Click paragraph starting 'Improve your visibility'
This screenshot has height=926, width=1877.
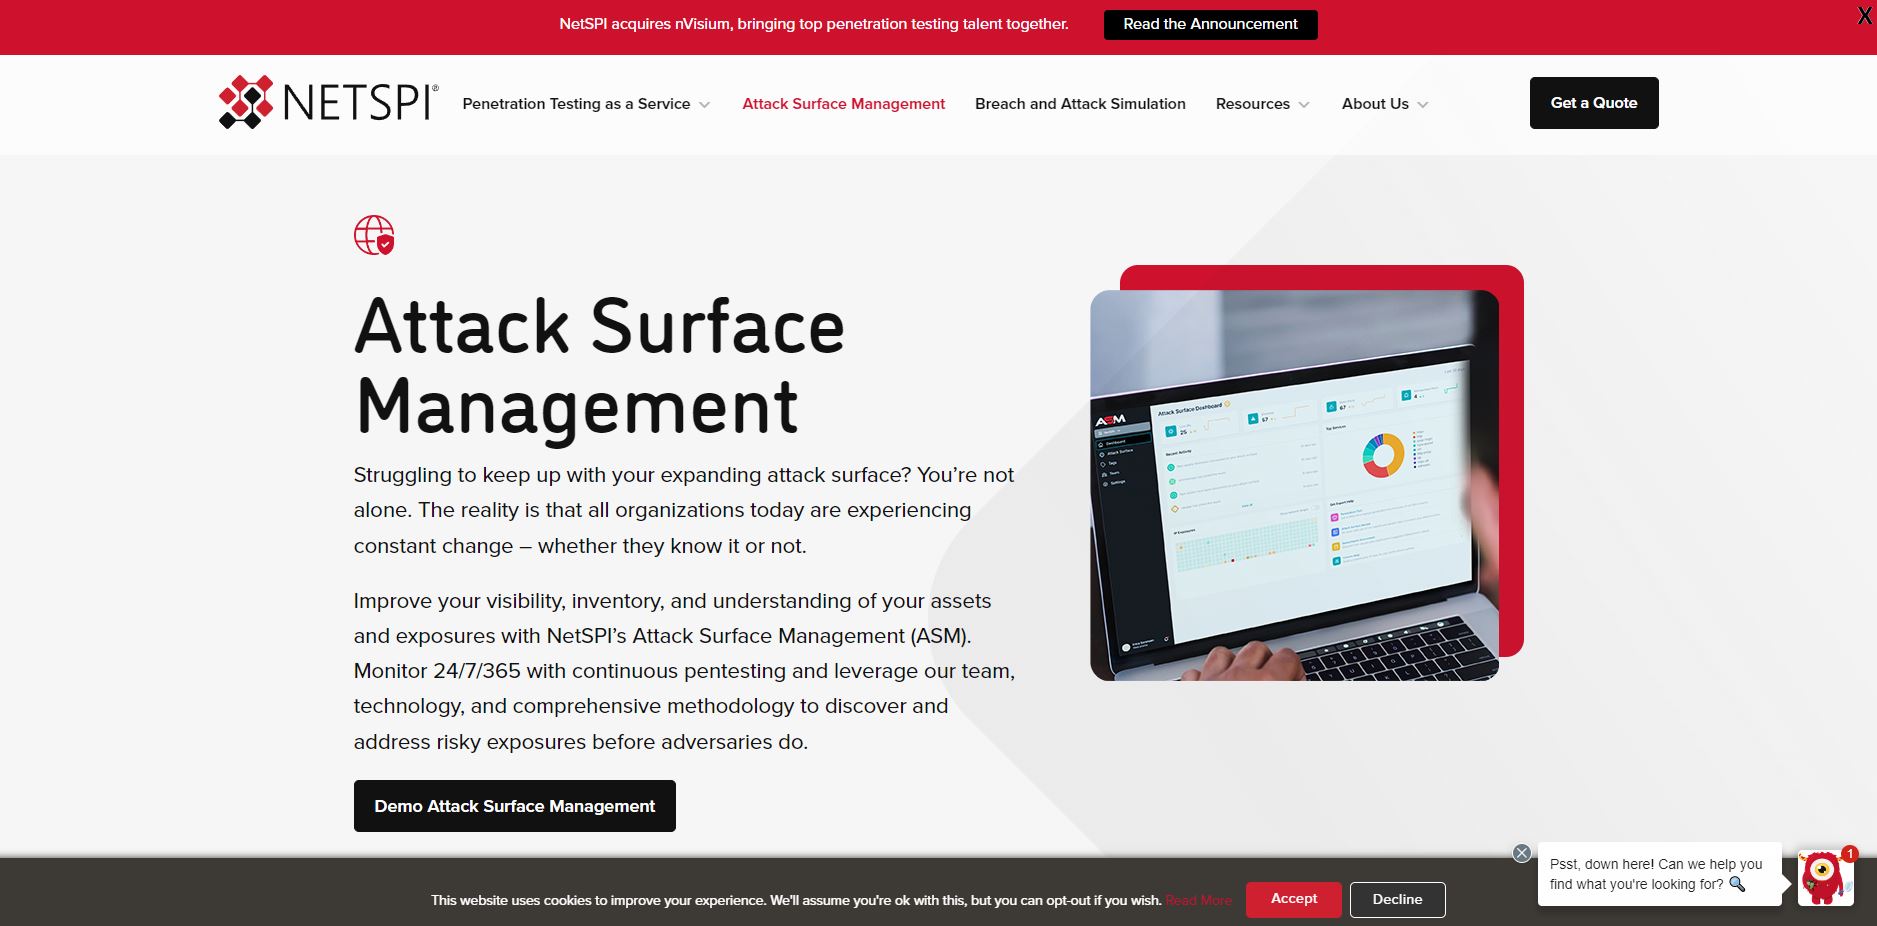point(684,671)
